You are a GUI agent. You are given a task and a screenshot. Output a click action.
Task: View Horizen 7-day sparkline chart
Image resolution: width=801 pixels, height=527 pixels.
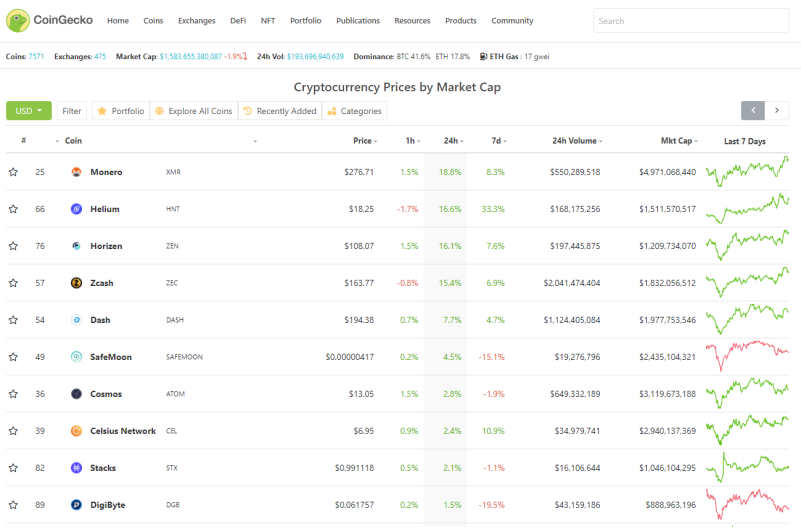tap(747, 246)
